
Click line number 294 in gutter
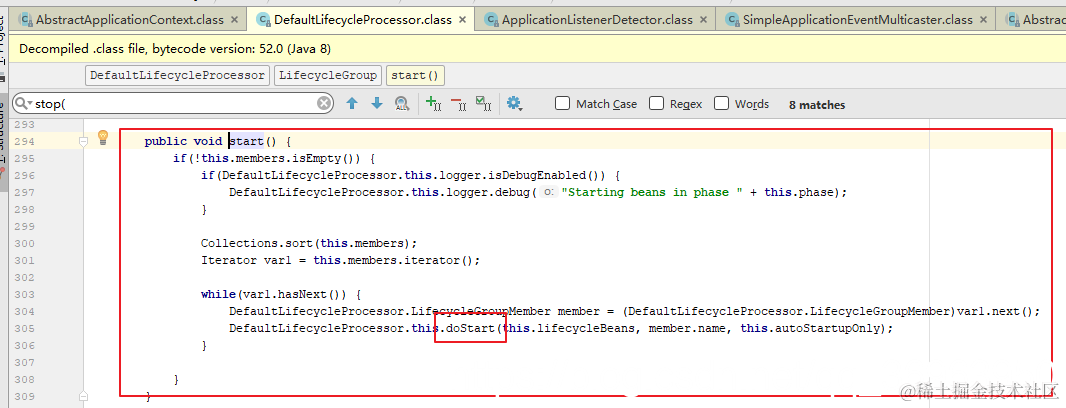[x=24, y=141]
